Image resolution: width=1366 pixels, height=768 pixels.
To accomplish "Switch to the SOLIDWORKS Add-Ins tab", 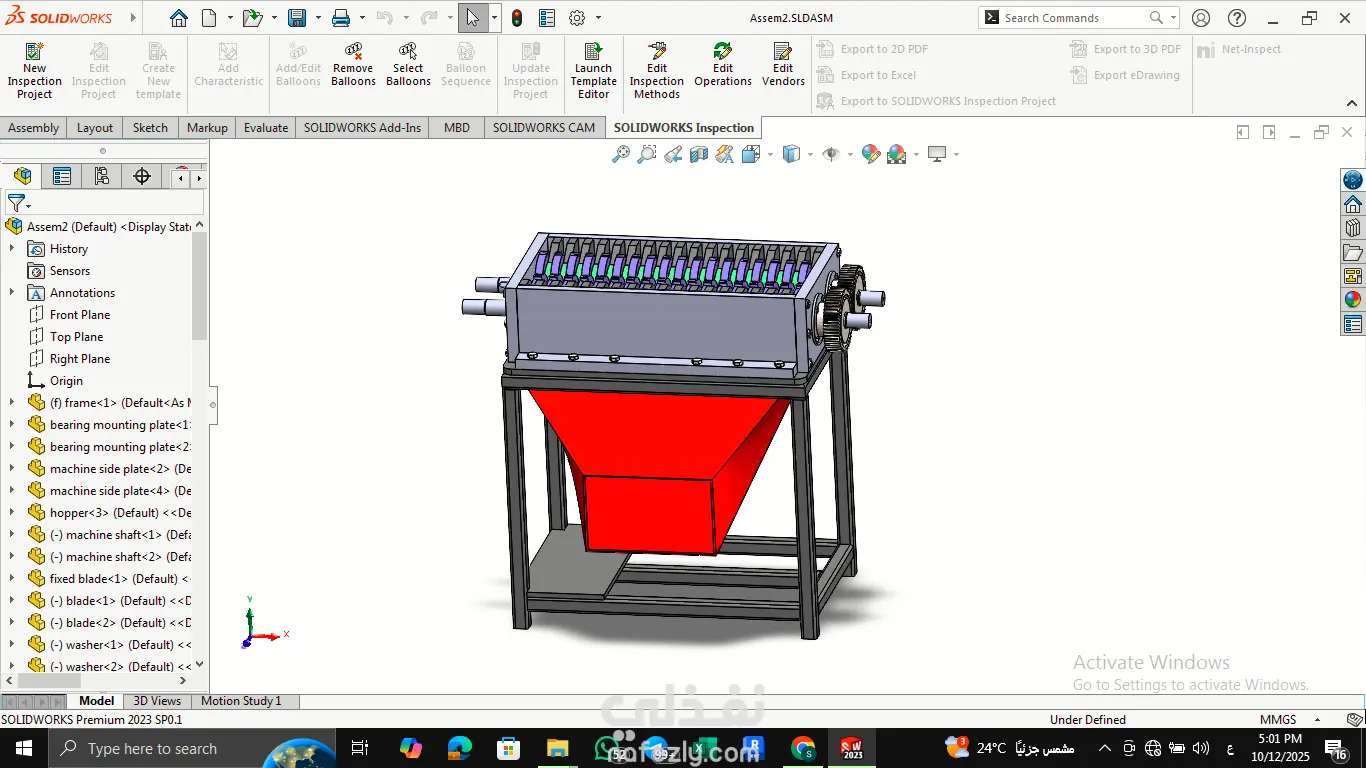I will click(x=363, y=128).
